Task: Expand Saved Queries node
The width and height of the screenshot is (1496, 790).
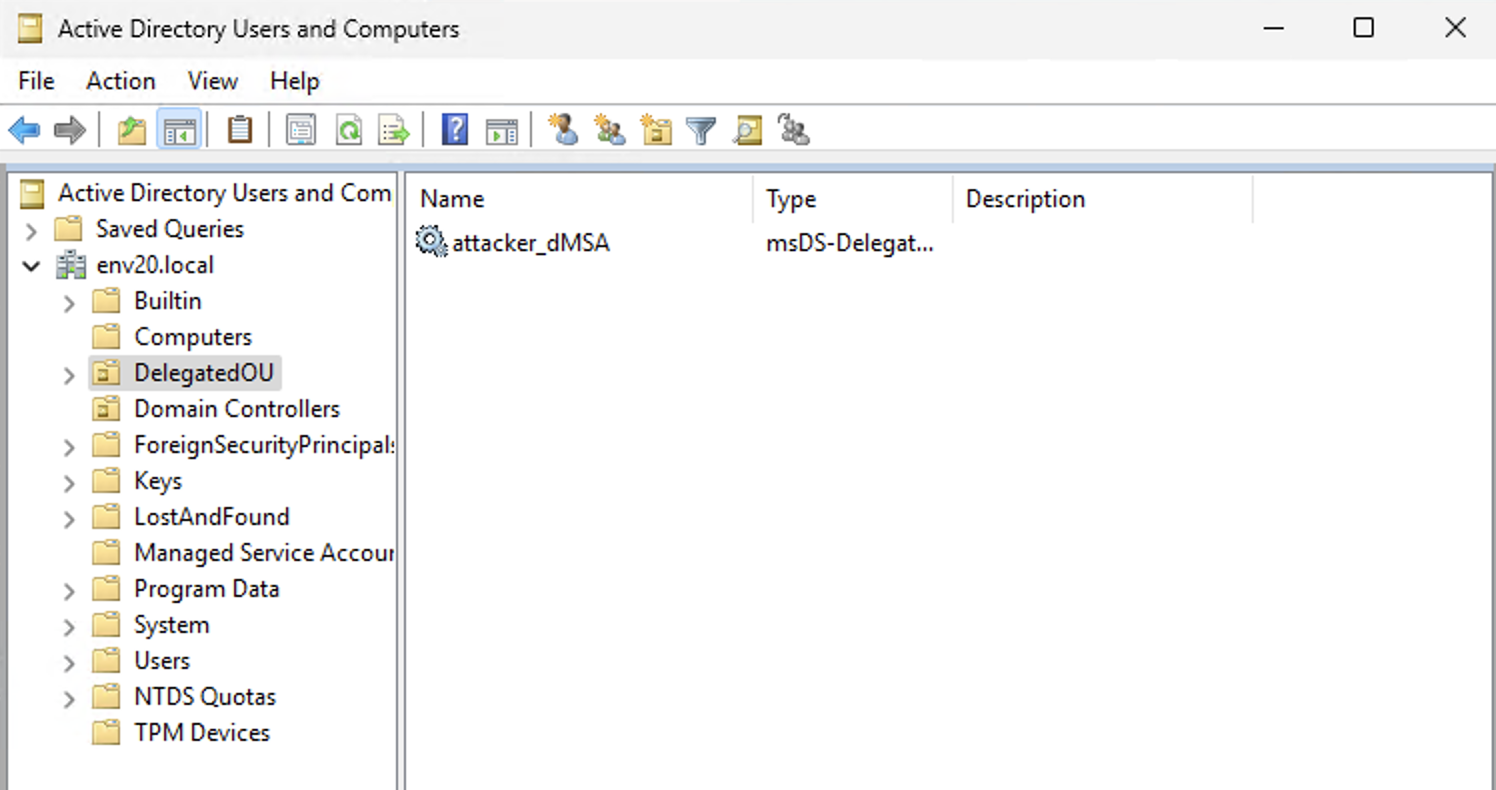Action: click(x=31, y=231)
